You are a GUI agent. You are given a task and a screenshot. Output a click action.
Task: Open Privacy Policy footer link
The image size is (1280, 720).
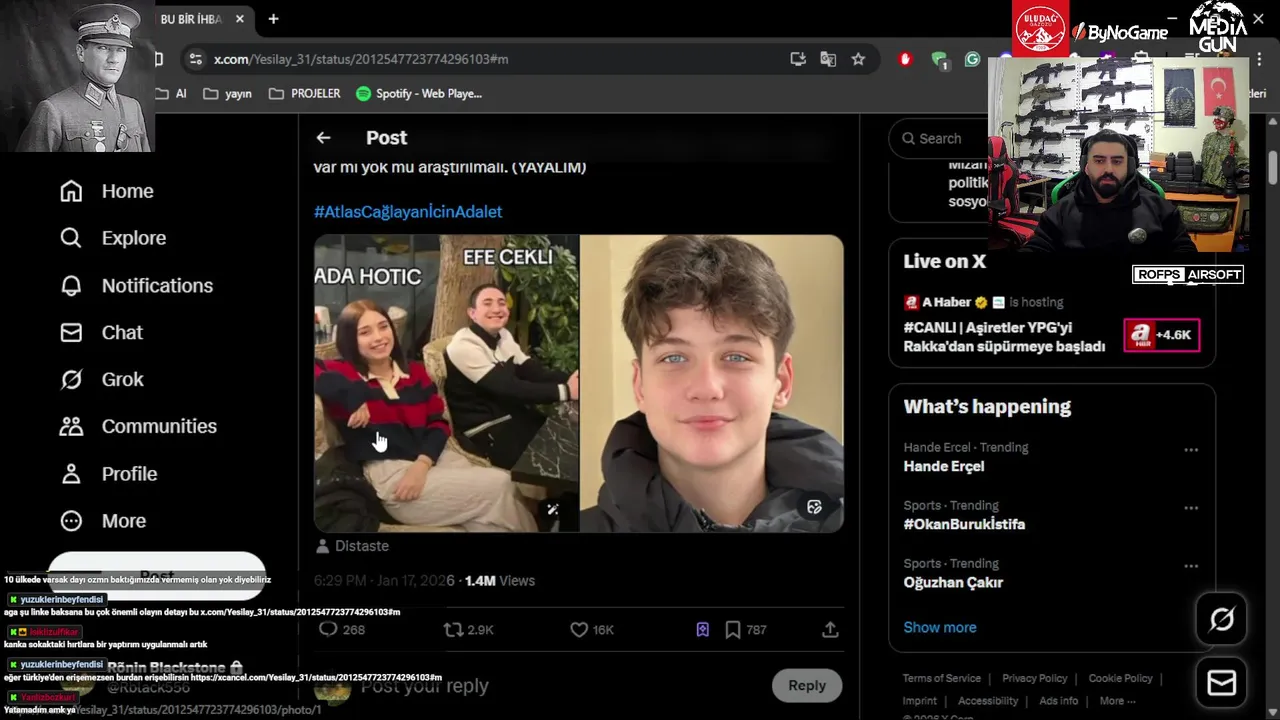click(x=1035, y=678)
